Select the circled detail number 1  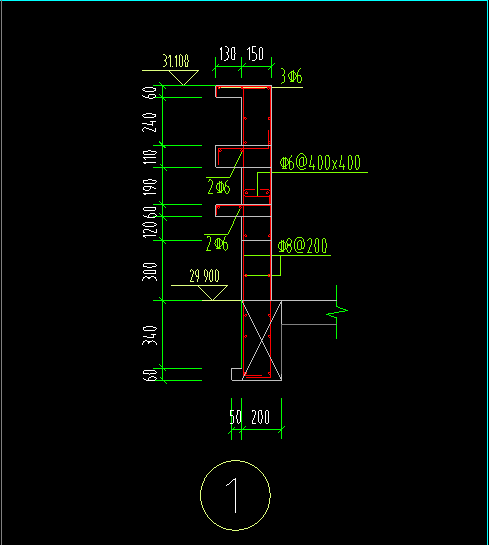point(235,495)
